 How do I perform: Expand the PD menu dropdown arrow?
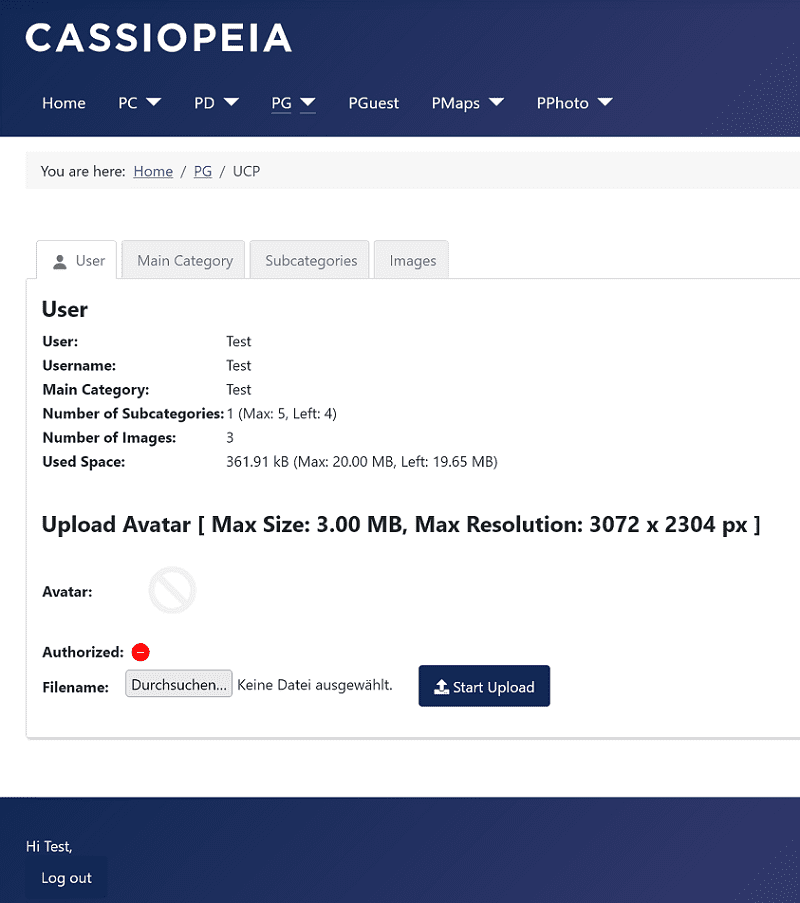[x=231, y=102]
